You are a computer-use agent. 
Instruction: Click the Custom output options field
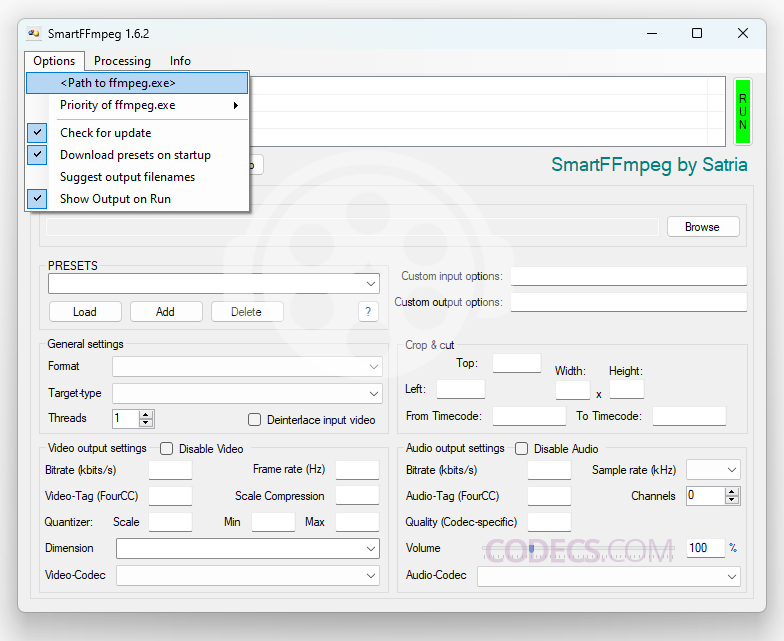(x=628, y=302)
